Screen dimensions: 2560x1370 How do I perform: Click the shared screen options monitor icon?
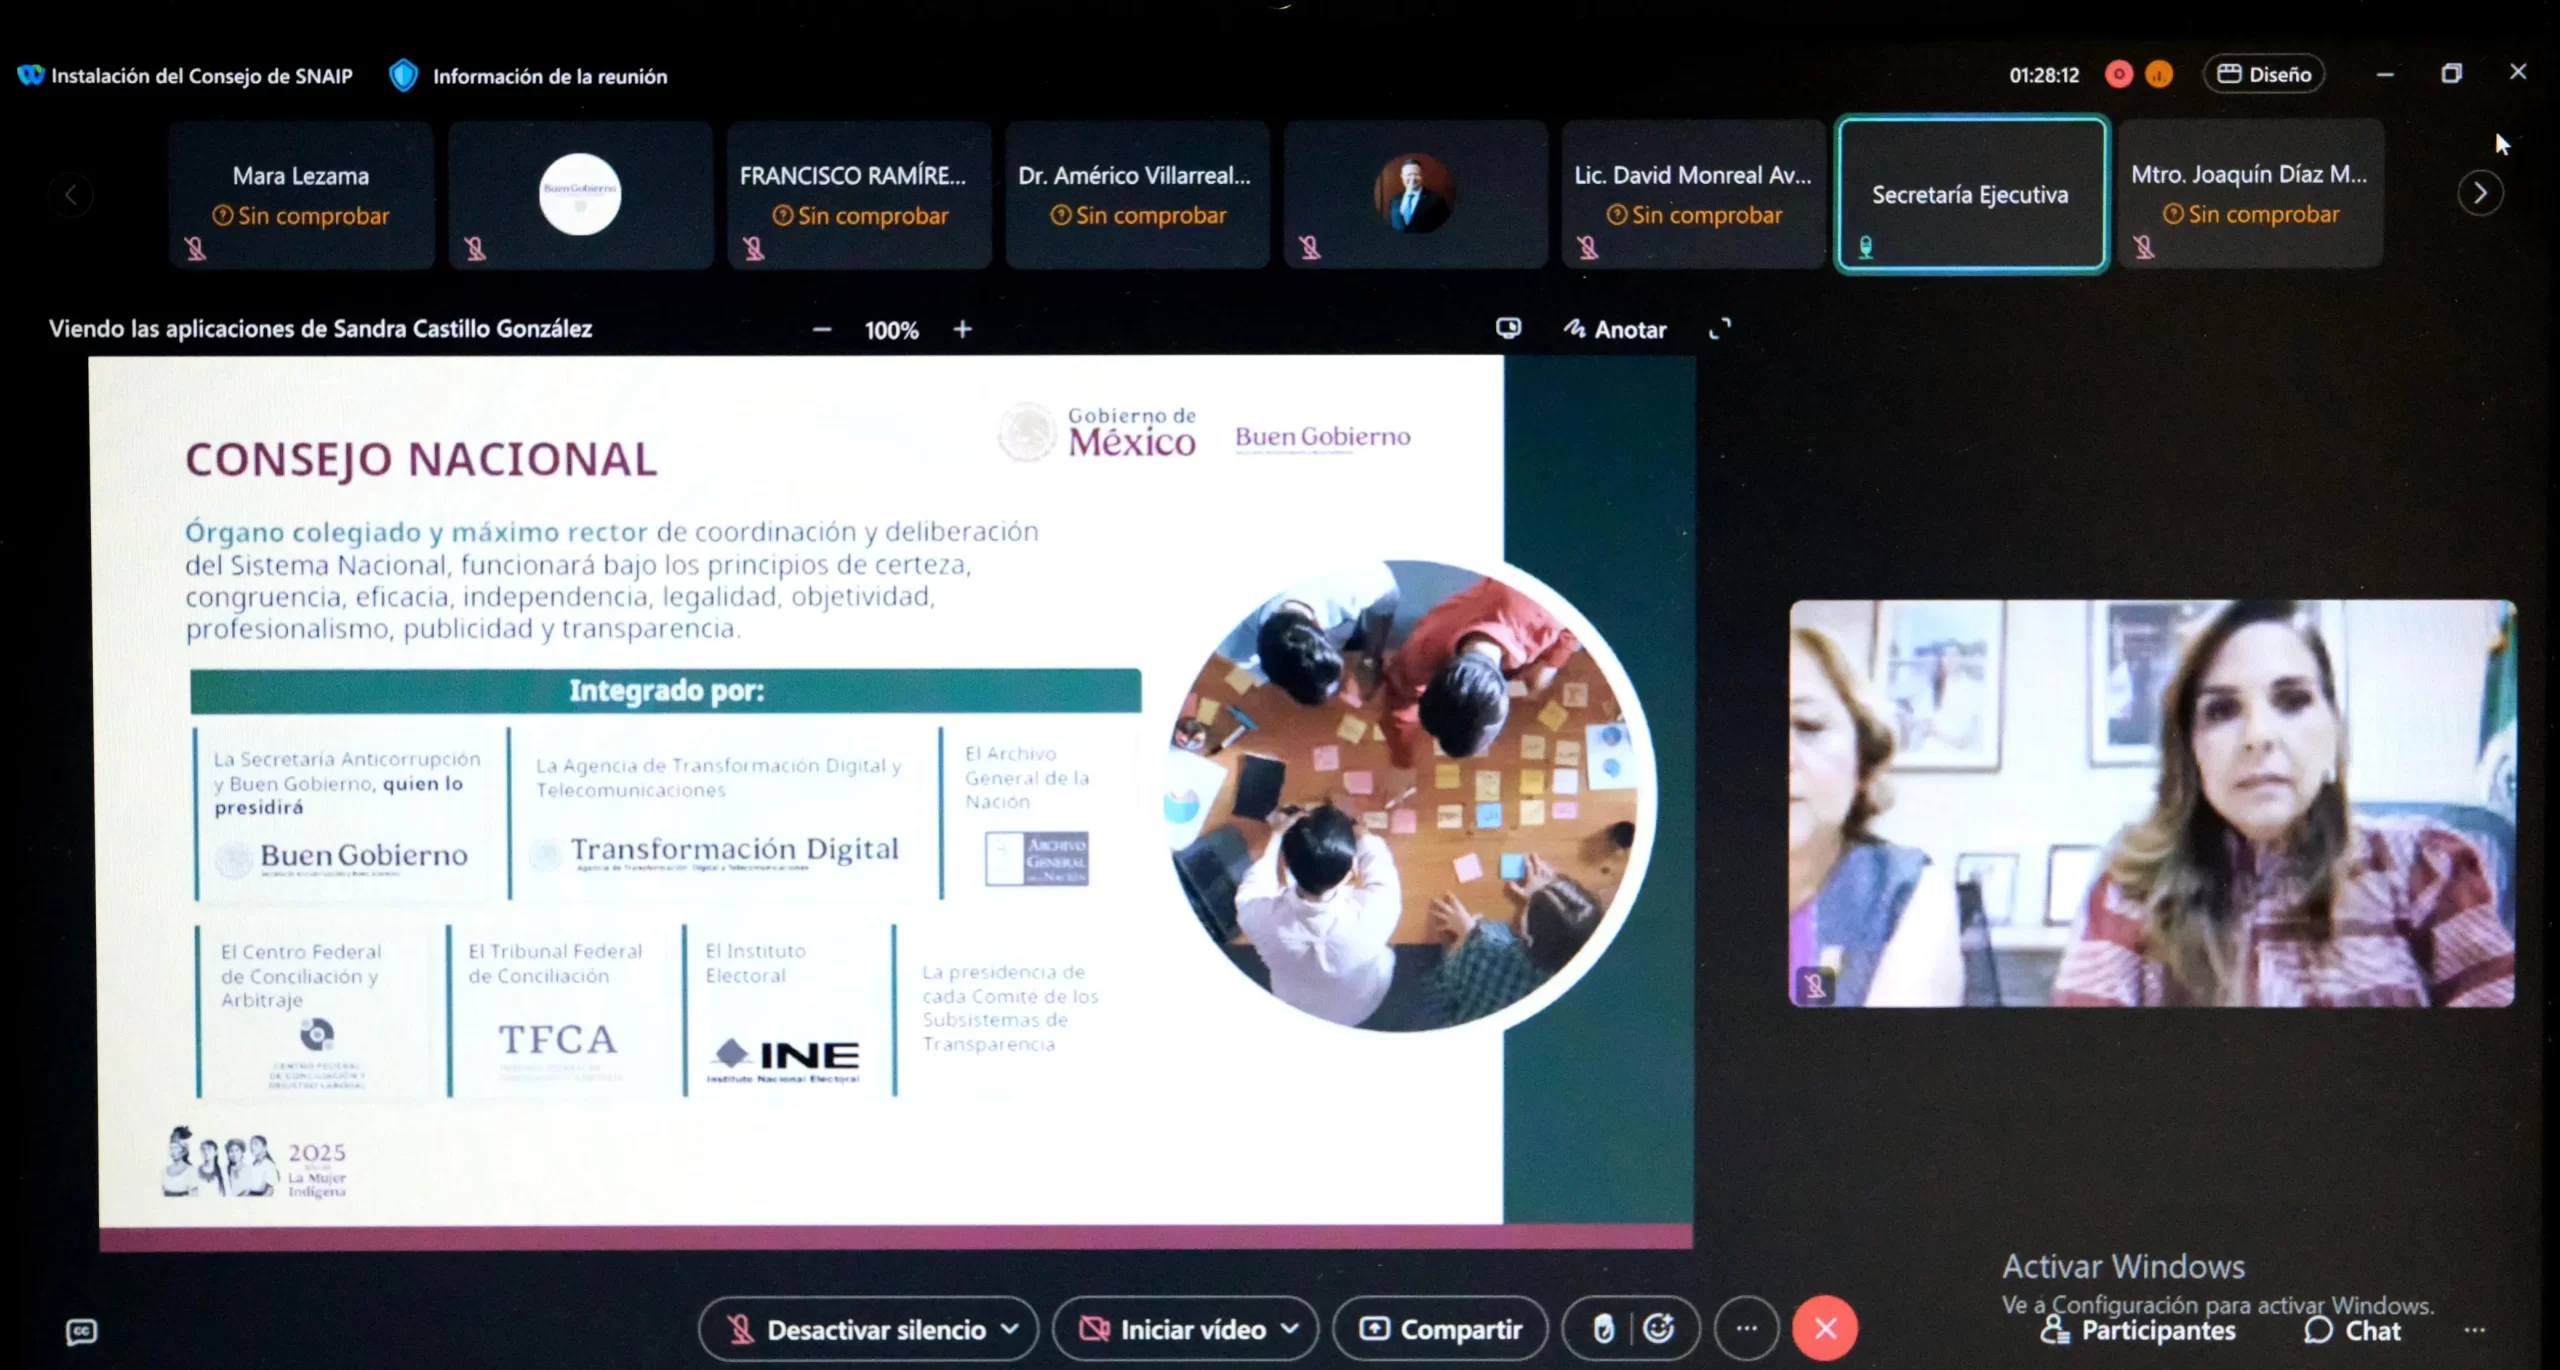pyautogui.click(x=1508, y=328)
